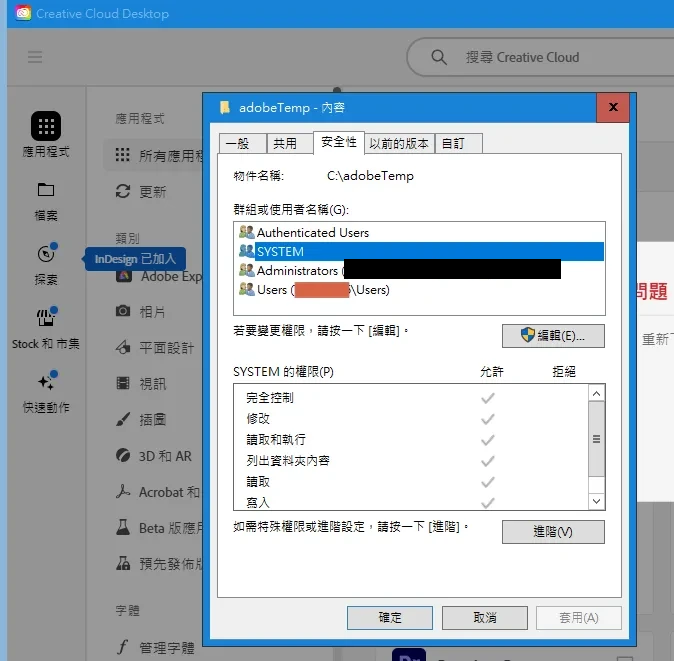Switch to the 以前的版本 tab
Screen dimensions: 674x661
399,143
